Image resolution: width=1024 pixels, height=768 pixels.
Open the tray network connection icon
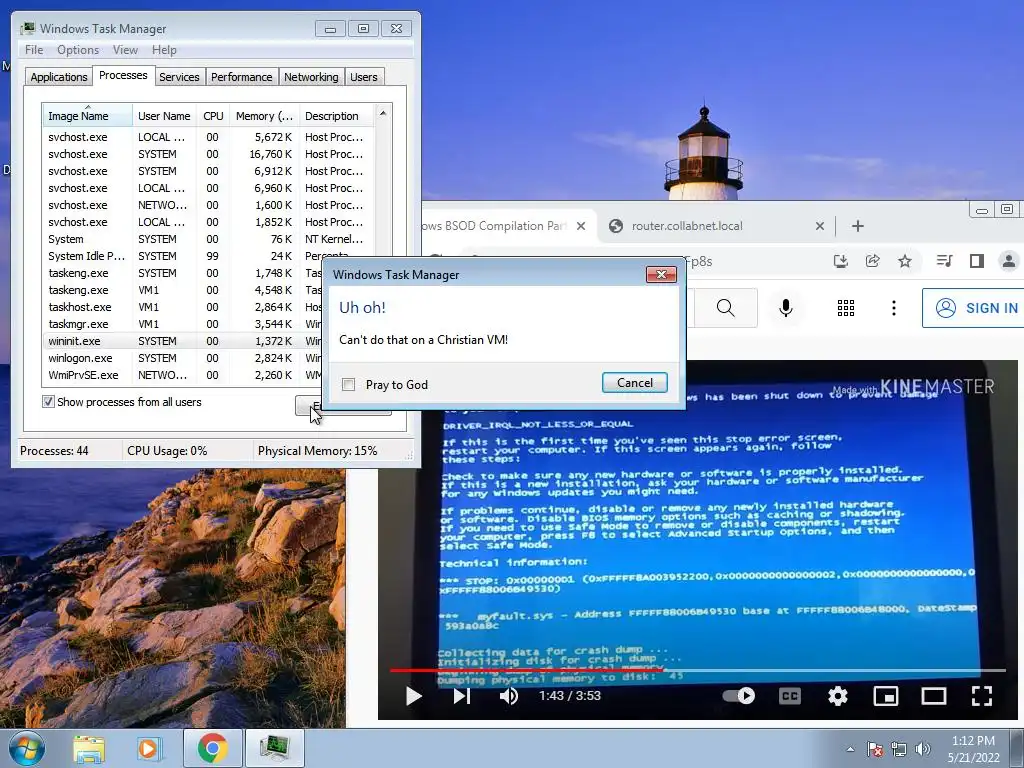tap(899, 749)
